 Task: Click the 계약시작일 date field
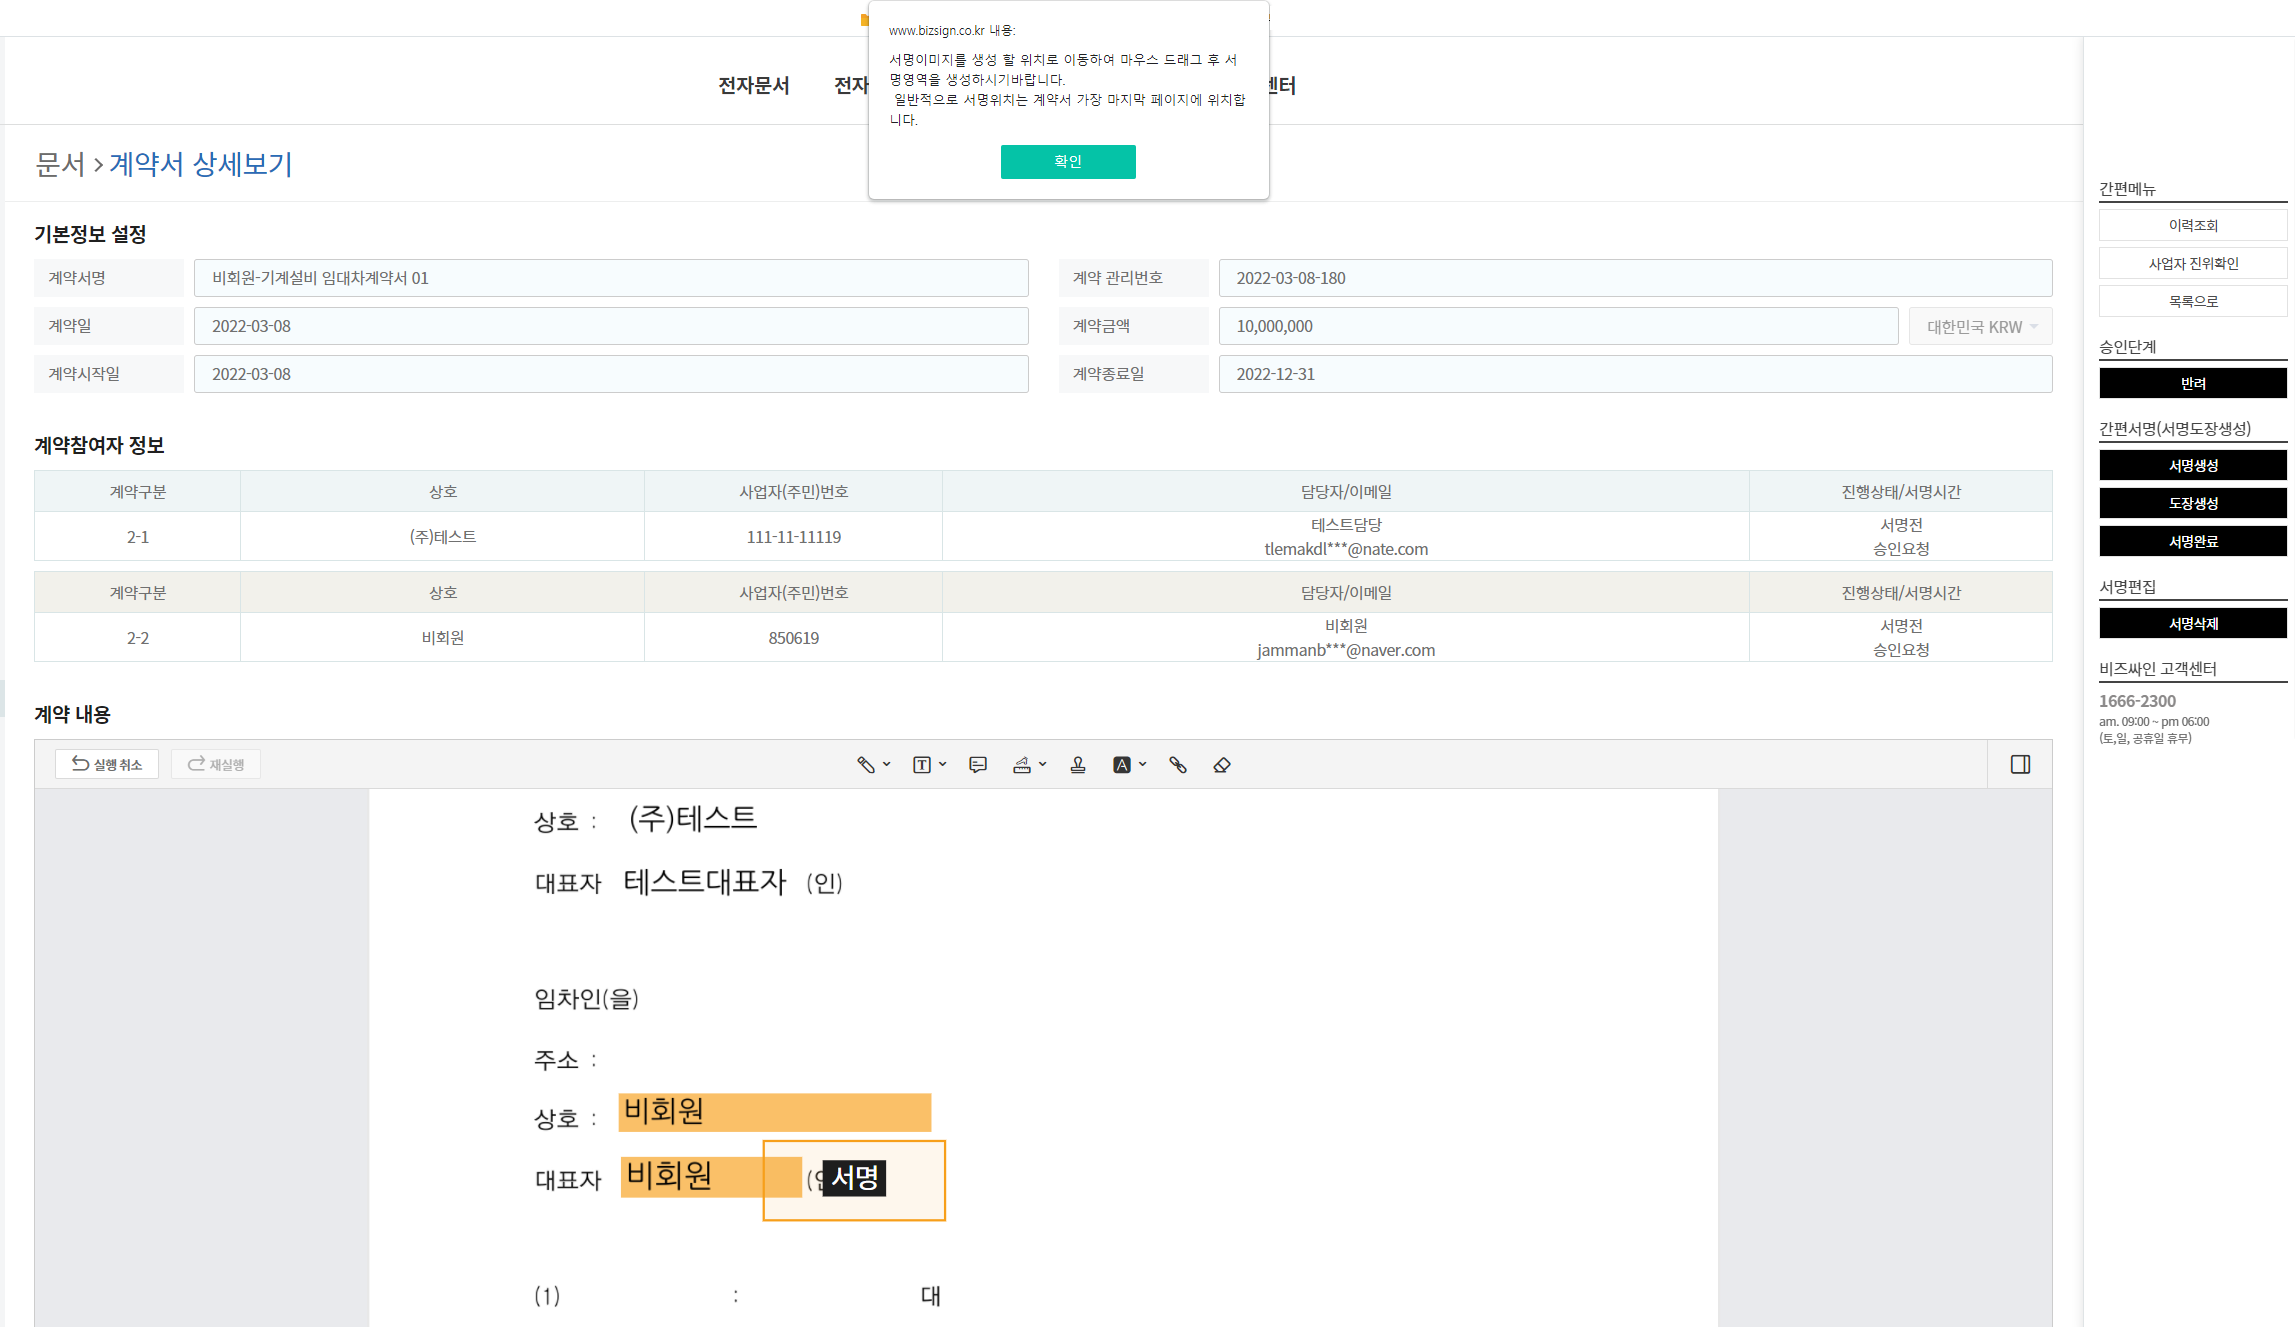click(x=611, y=374)
